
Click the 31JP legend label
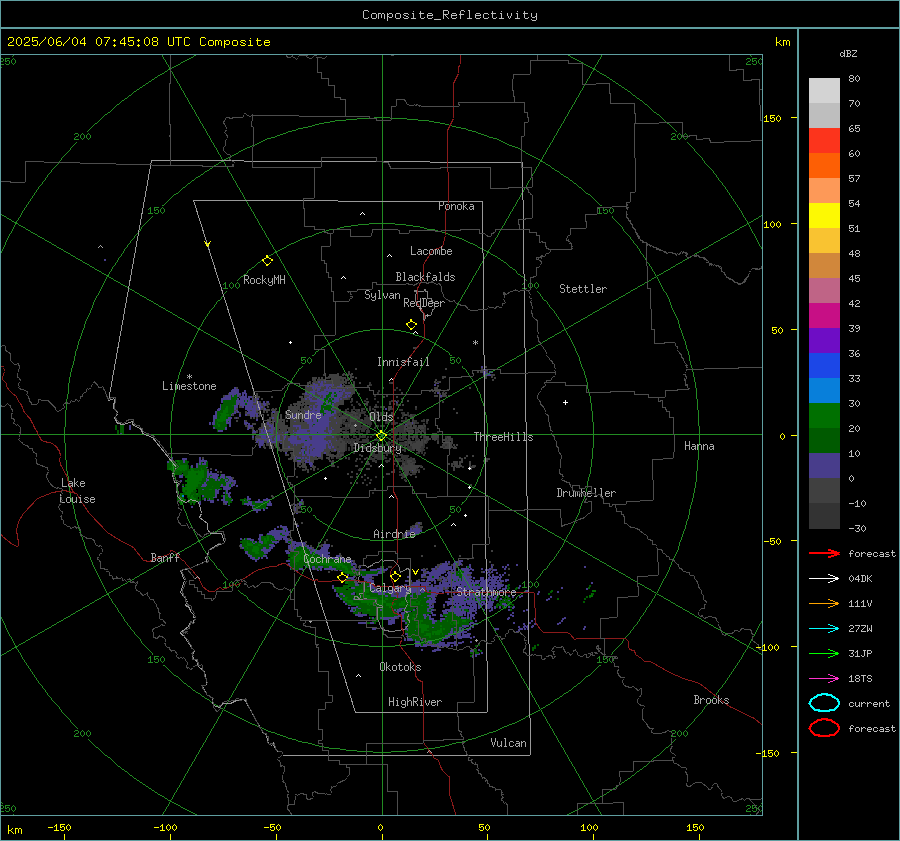(860, 653)
